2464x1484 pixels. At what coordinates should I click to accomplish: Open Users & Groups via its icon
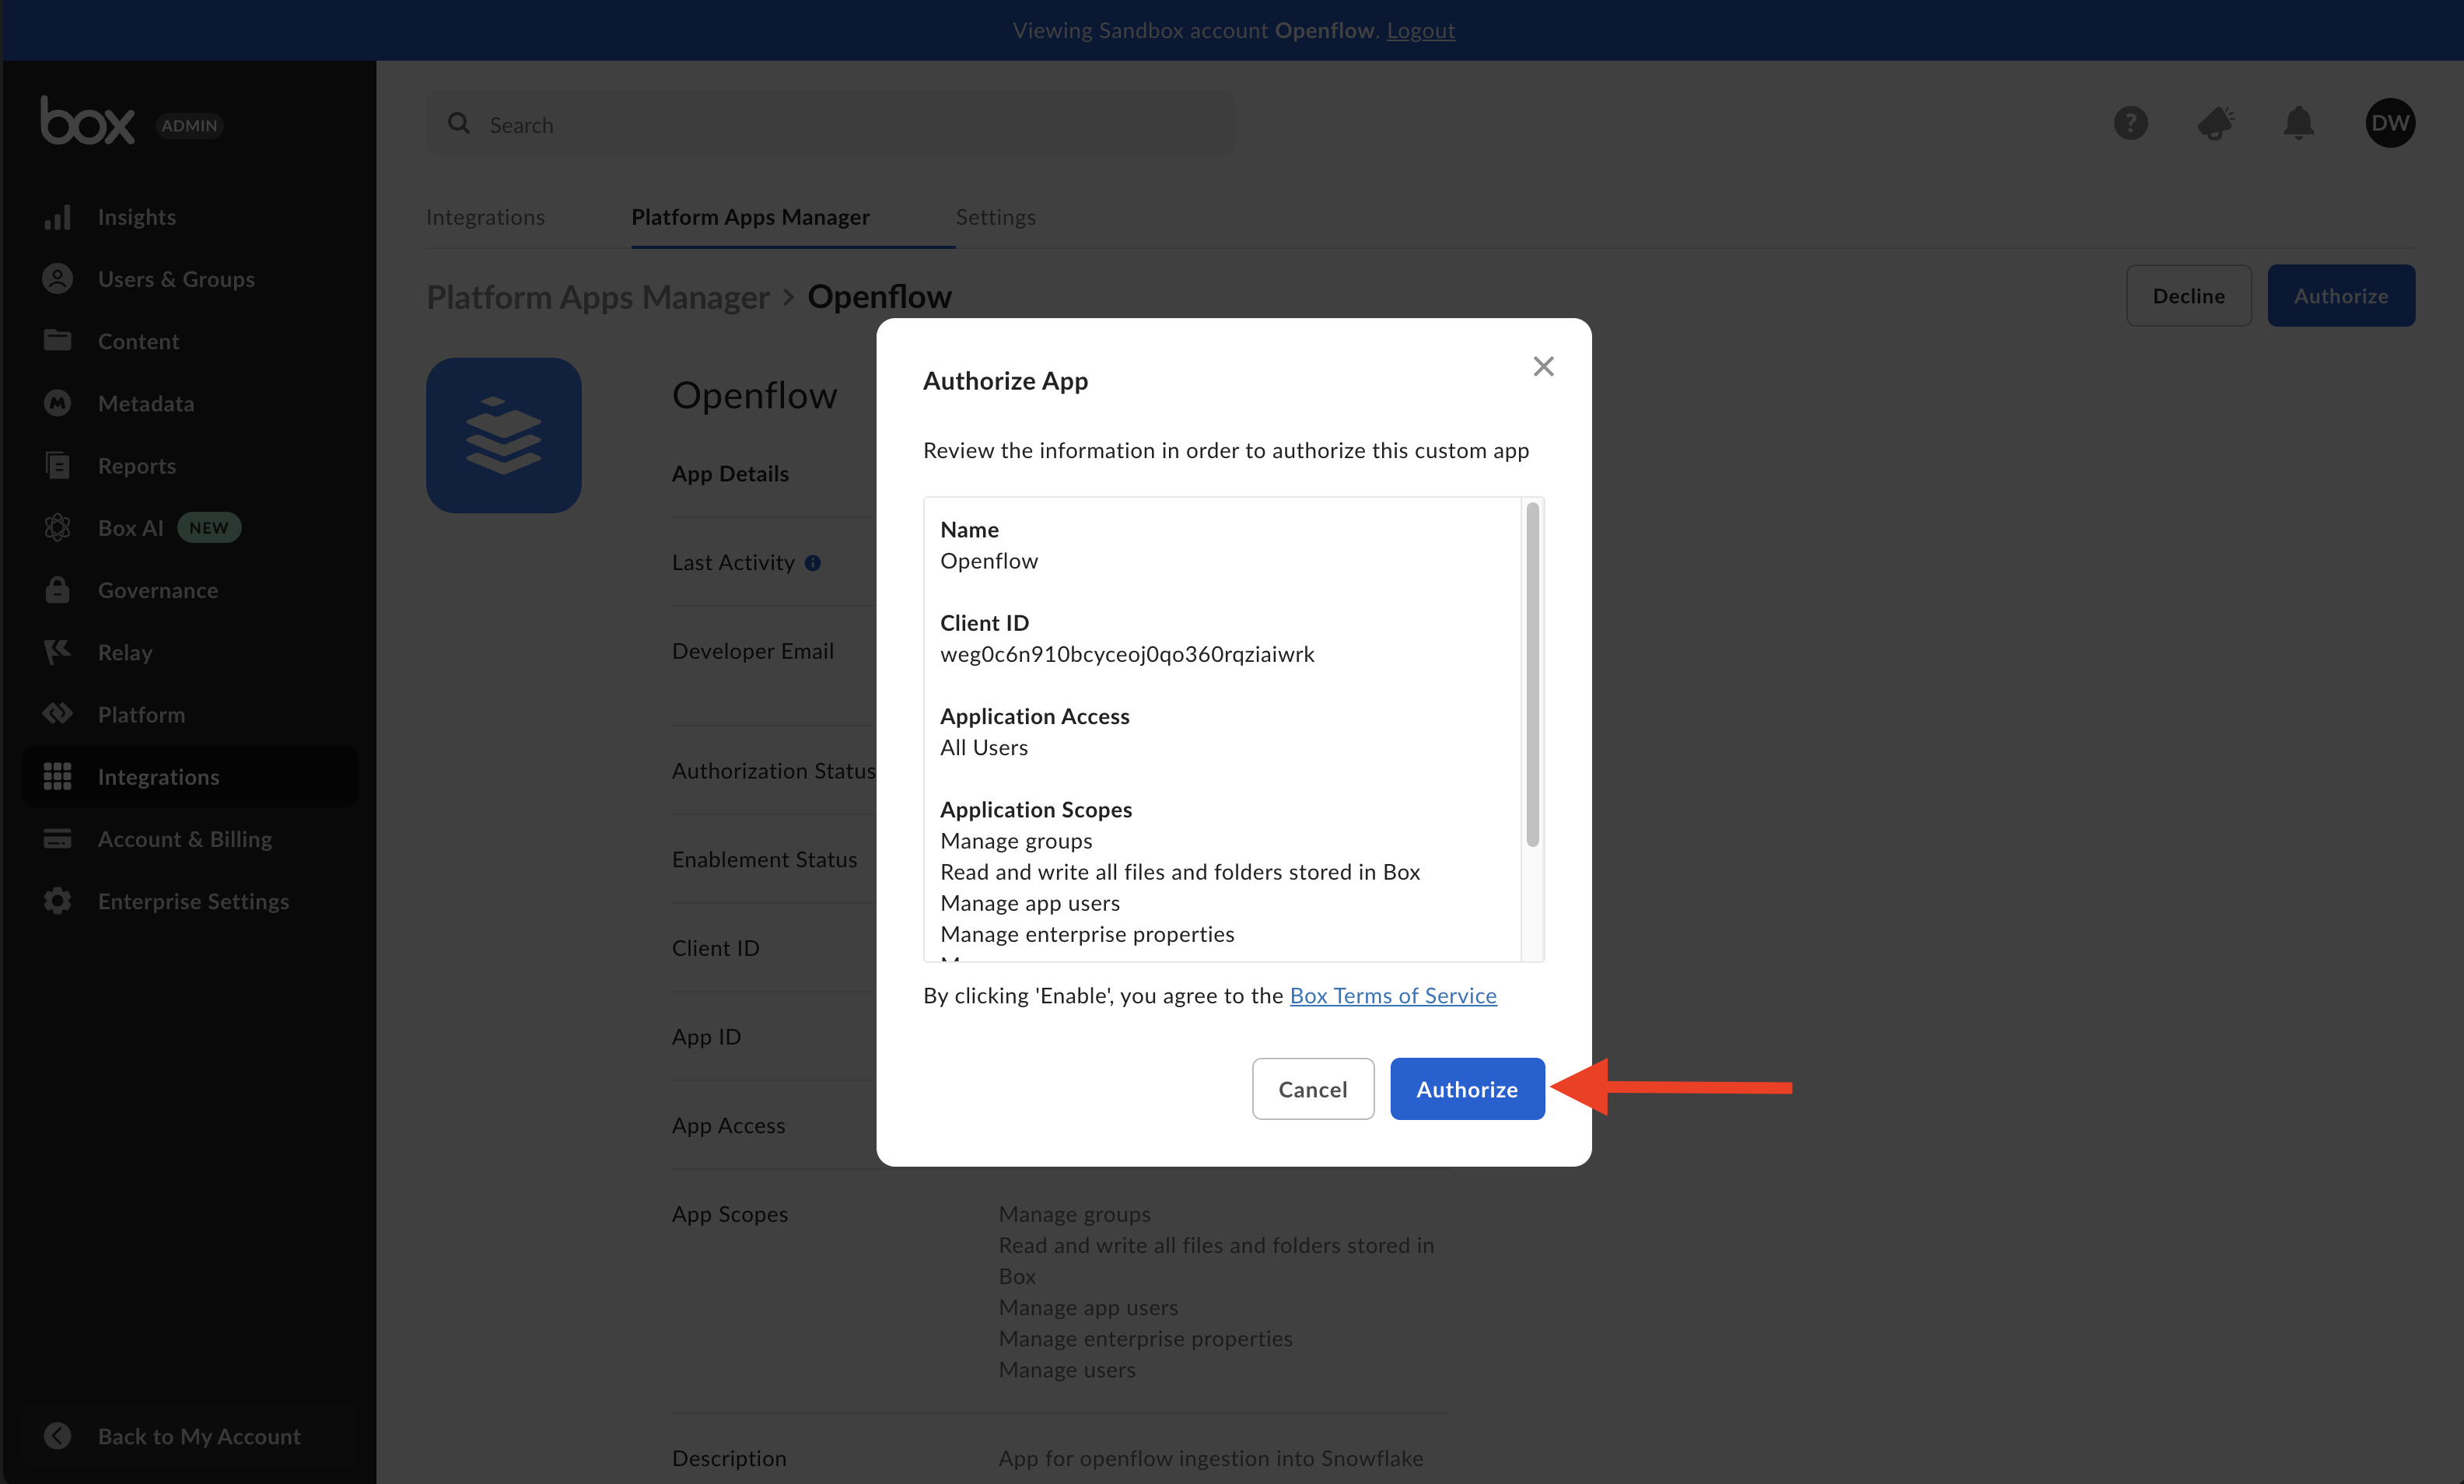point(57,279)
